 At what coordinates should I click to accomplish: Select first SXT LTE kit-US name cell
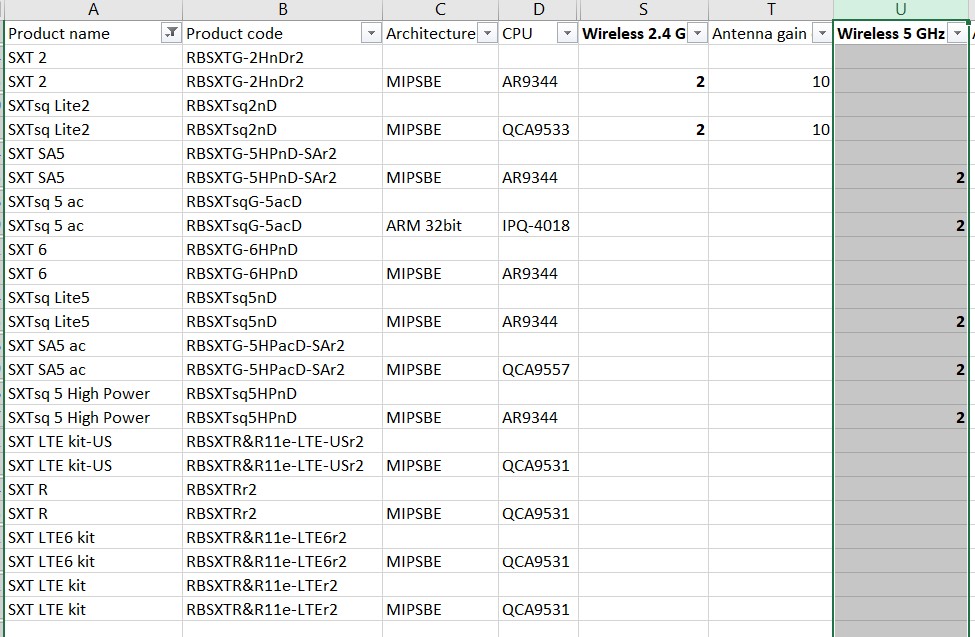pyautogui.click(x=93, y=442)
